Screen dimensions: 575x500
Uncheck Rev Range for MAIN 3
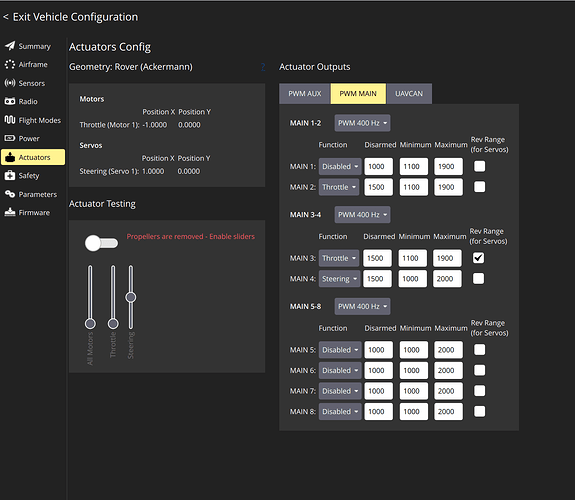478,258
